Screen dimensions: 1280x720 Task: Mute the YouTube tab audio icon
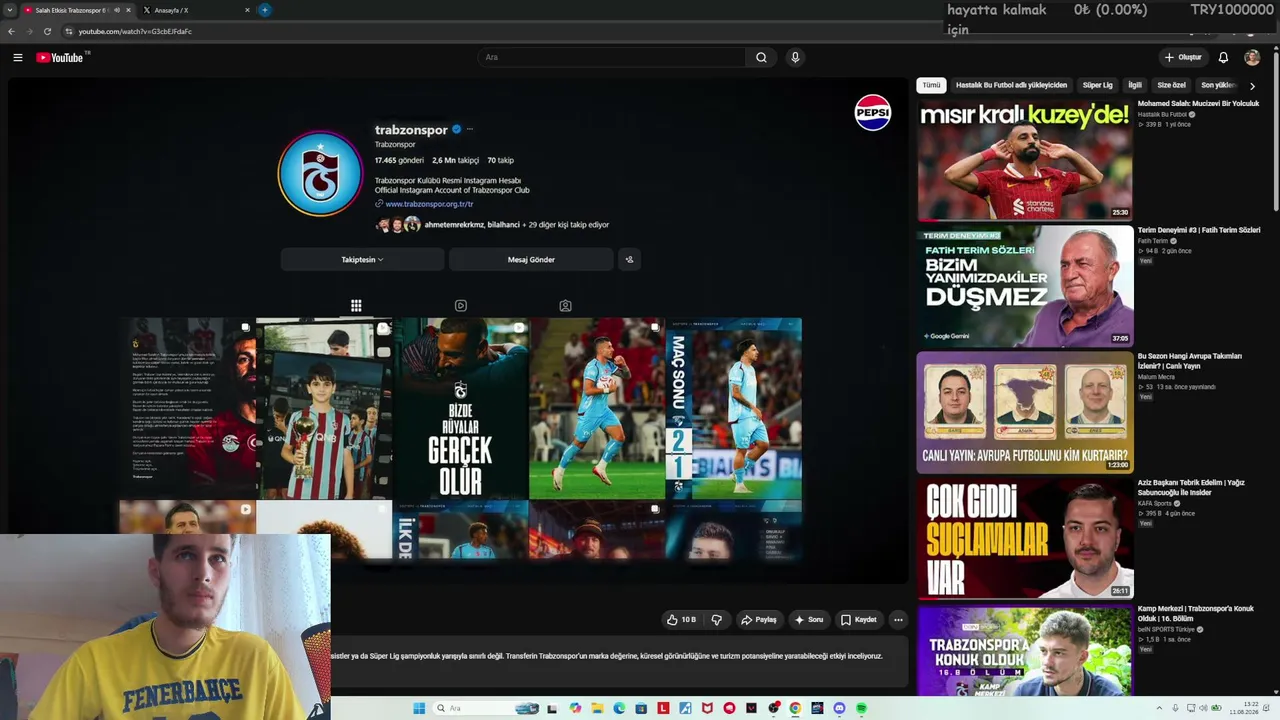(117, 10)
